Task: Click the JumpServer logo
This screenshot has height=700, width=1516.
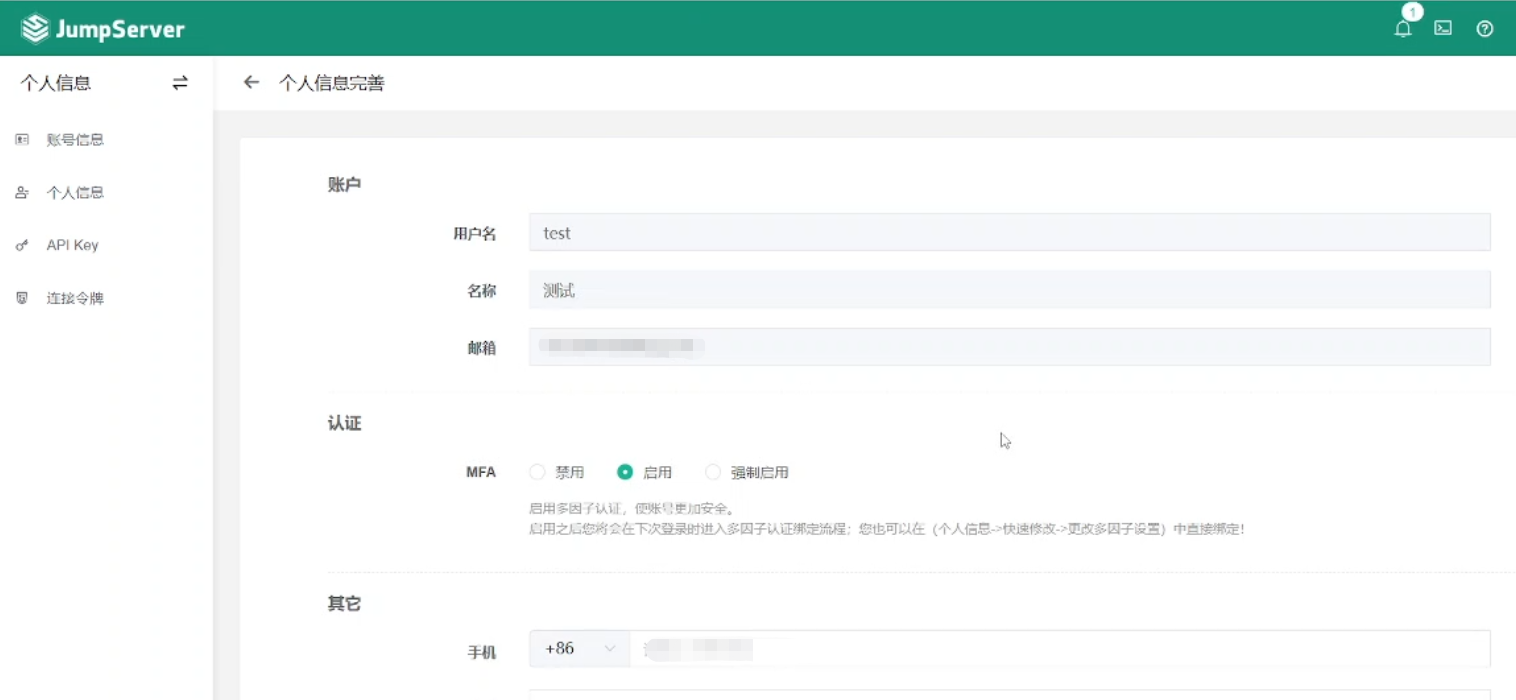Action: [x=103, y=29]
